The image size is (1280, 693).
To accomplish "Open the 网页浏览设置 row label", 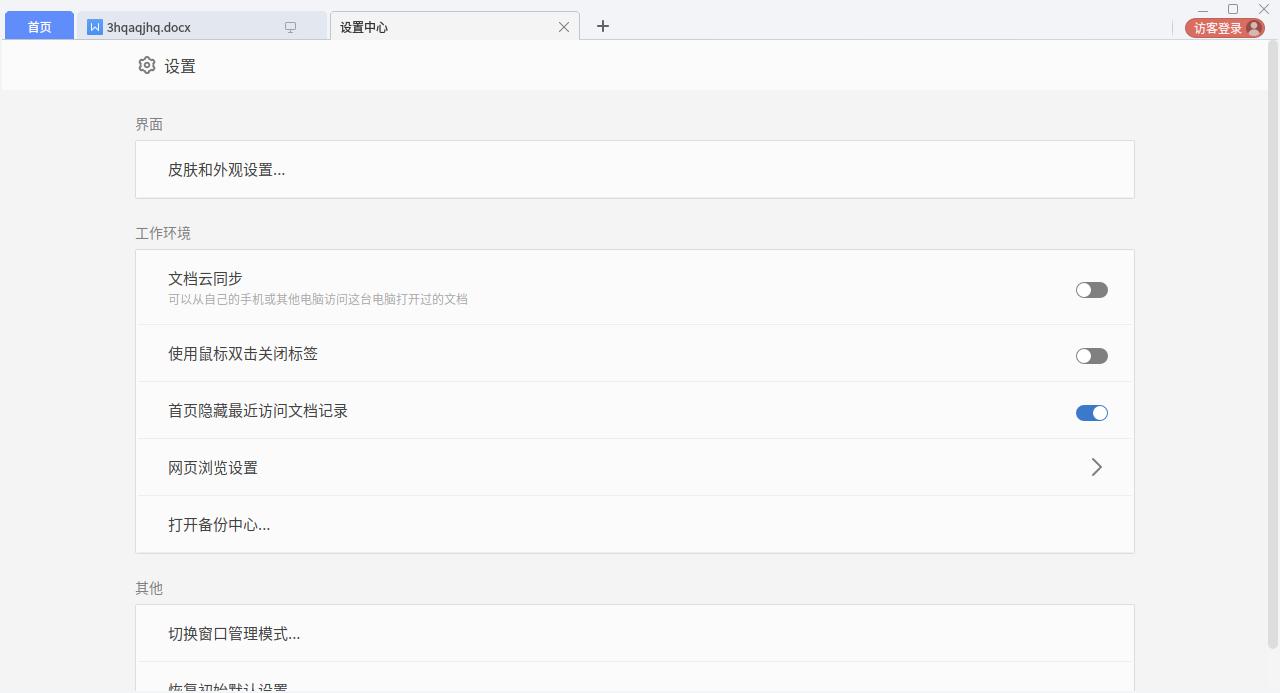I will click(x=213, y=468).
